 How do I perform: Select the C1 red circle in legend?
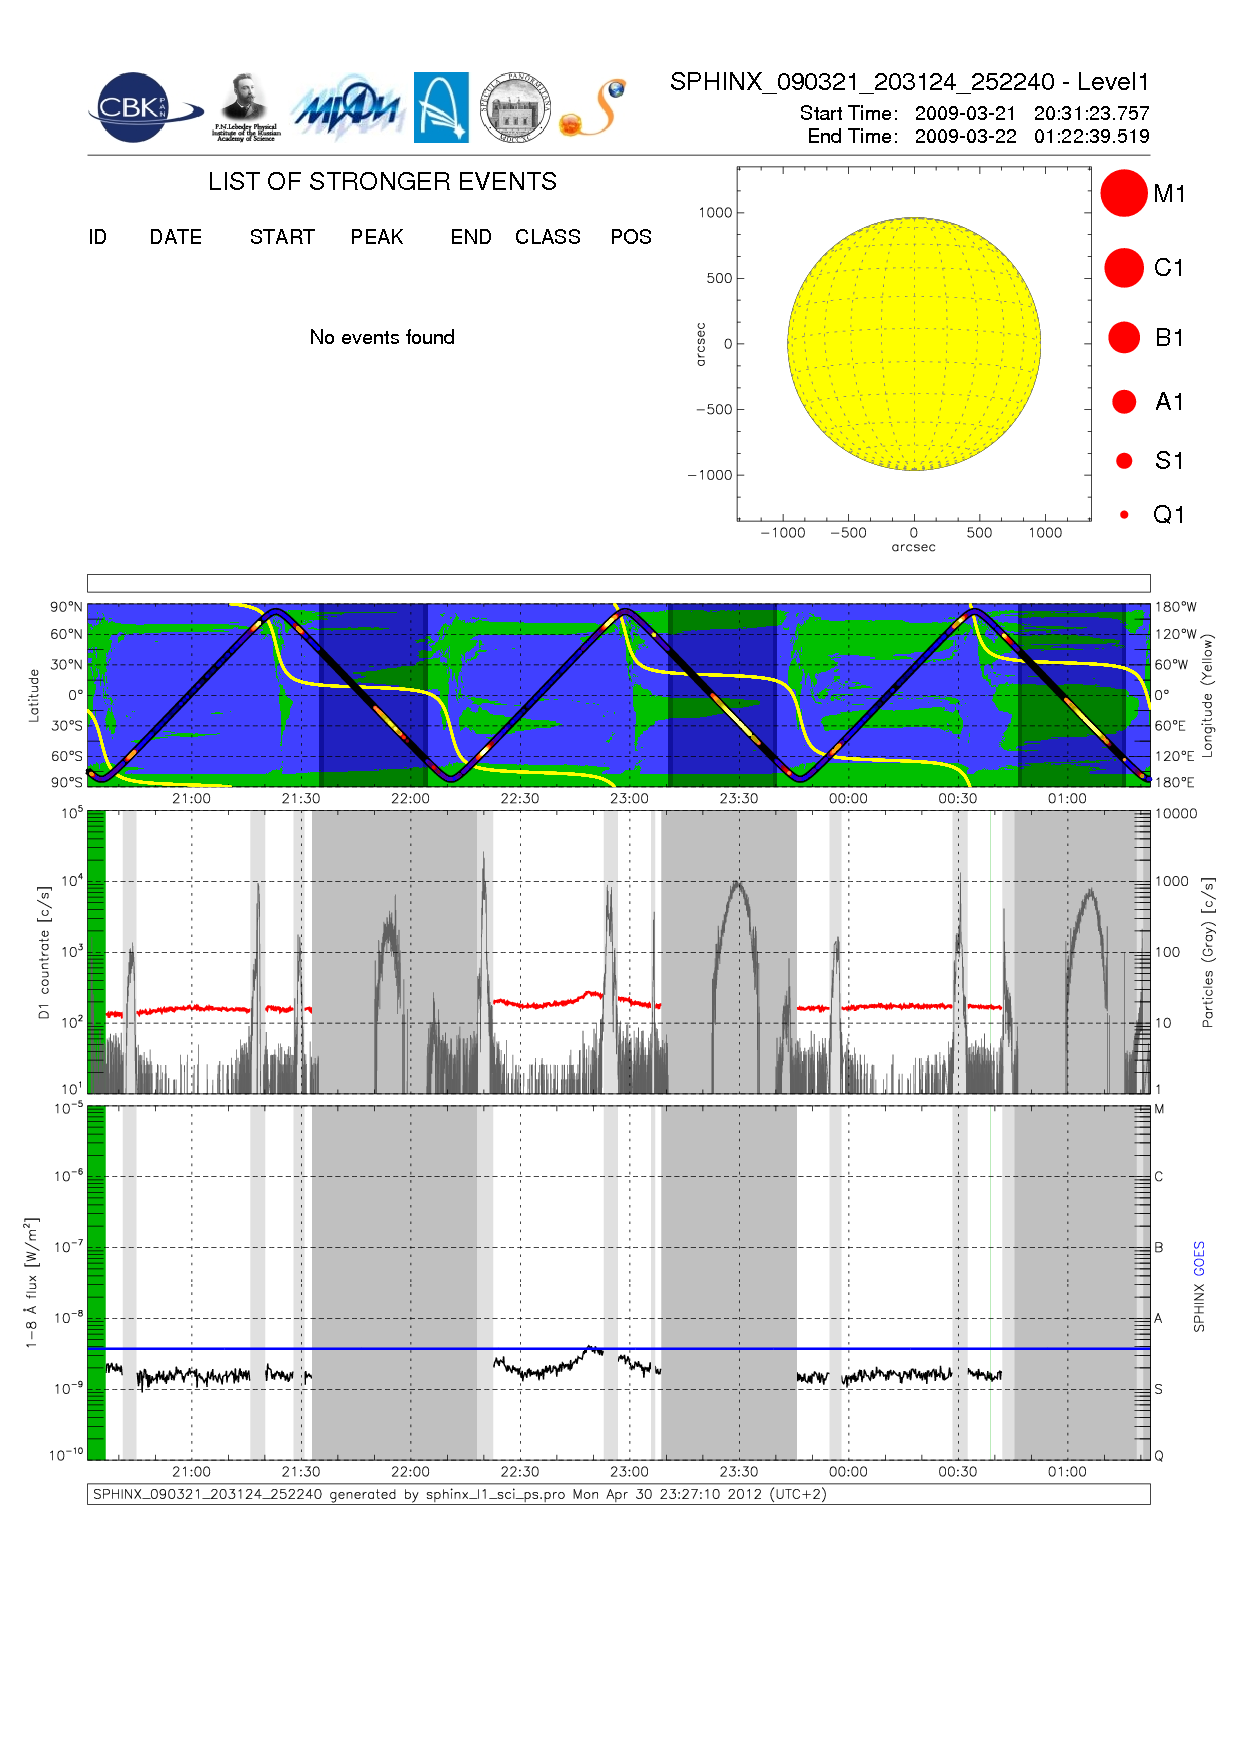click(x=1123, y=268)
